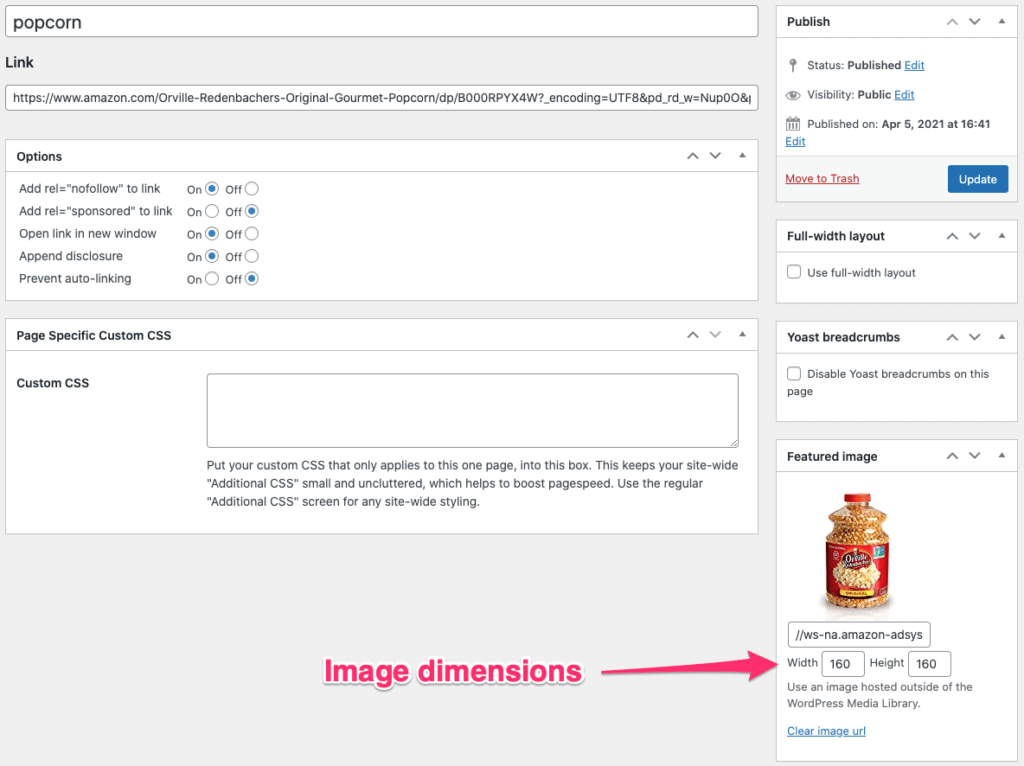Check Use full-width layout
The image size is (1024, 766).
793,272
